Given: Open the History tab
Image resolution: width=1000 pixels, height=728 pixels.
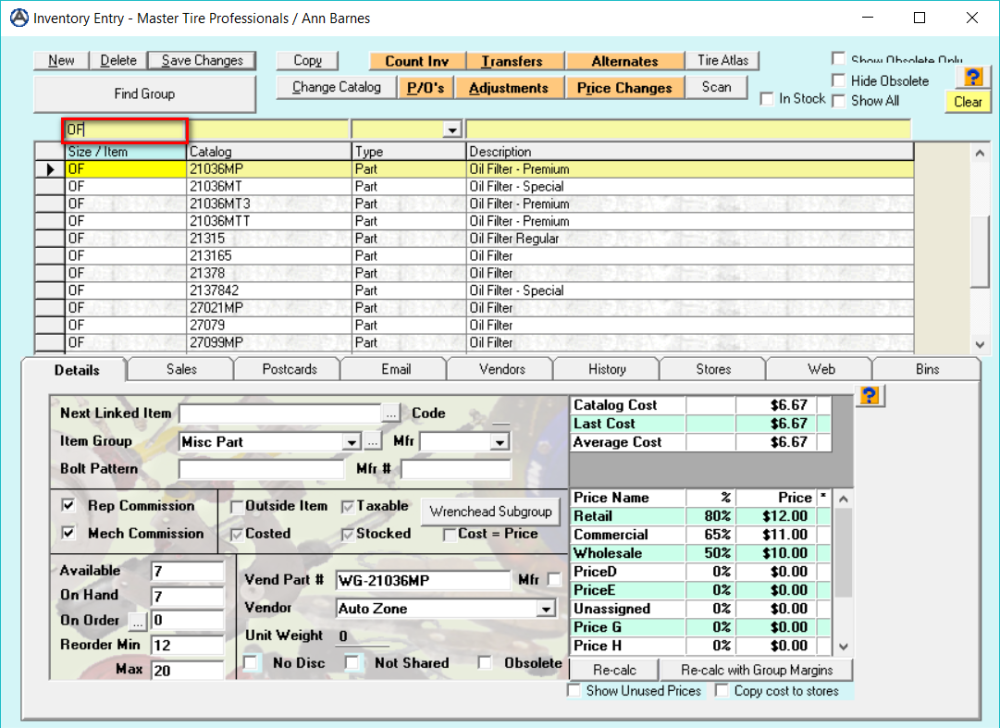Looking at the screenshot, I should 606,368.
